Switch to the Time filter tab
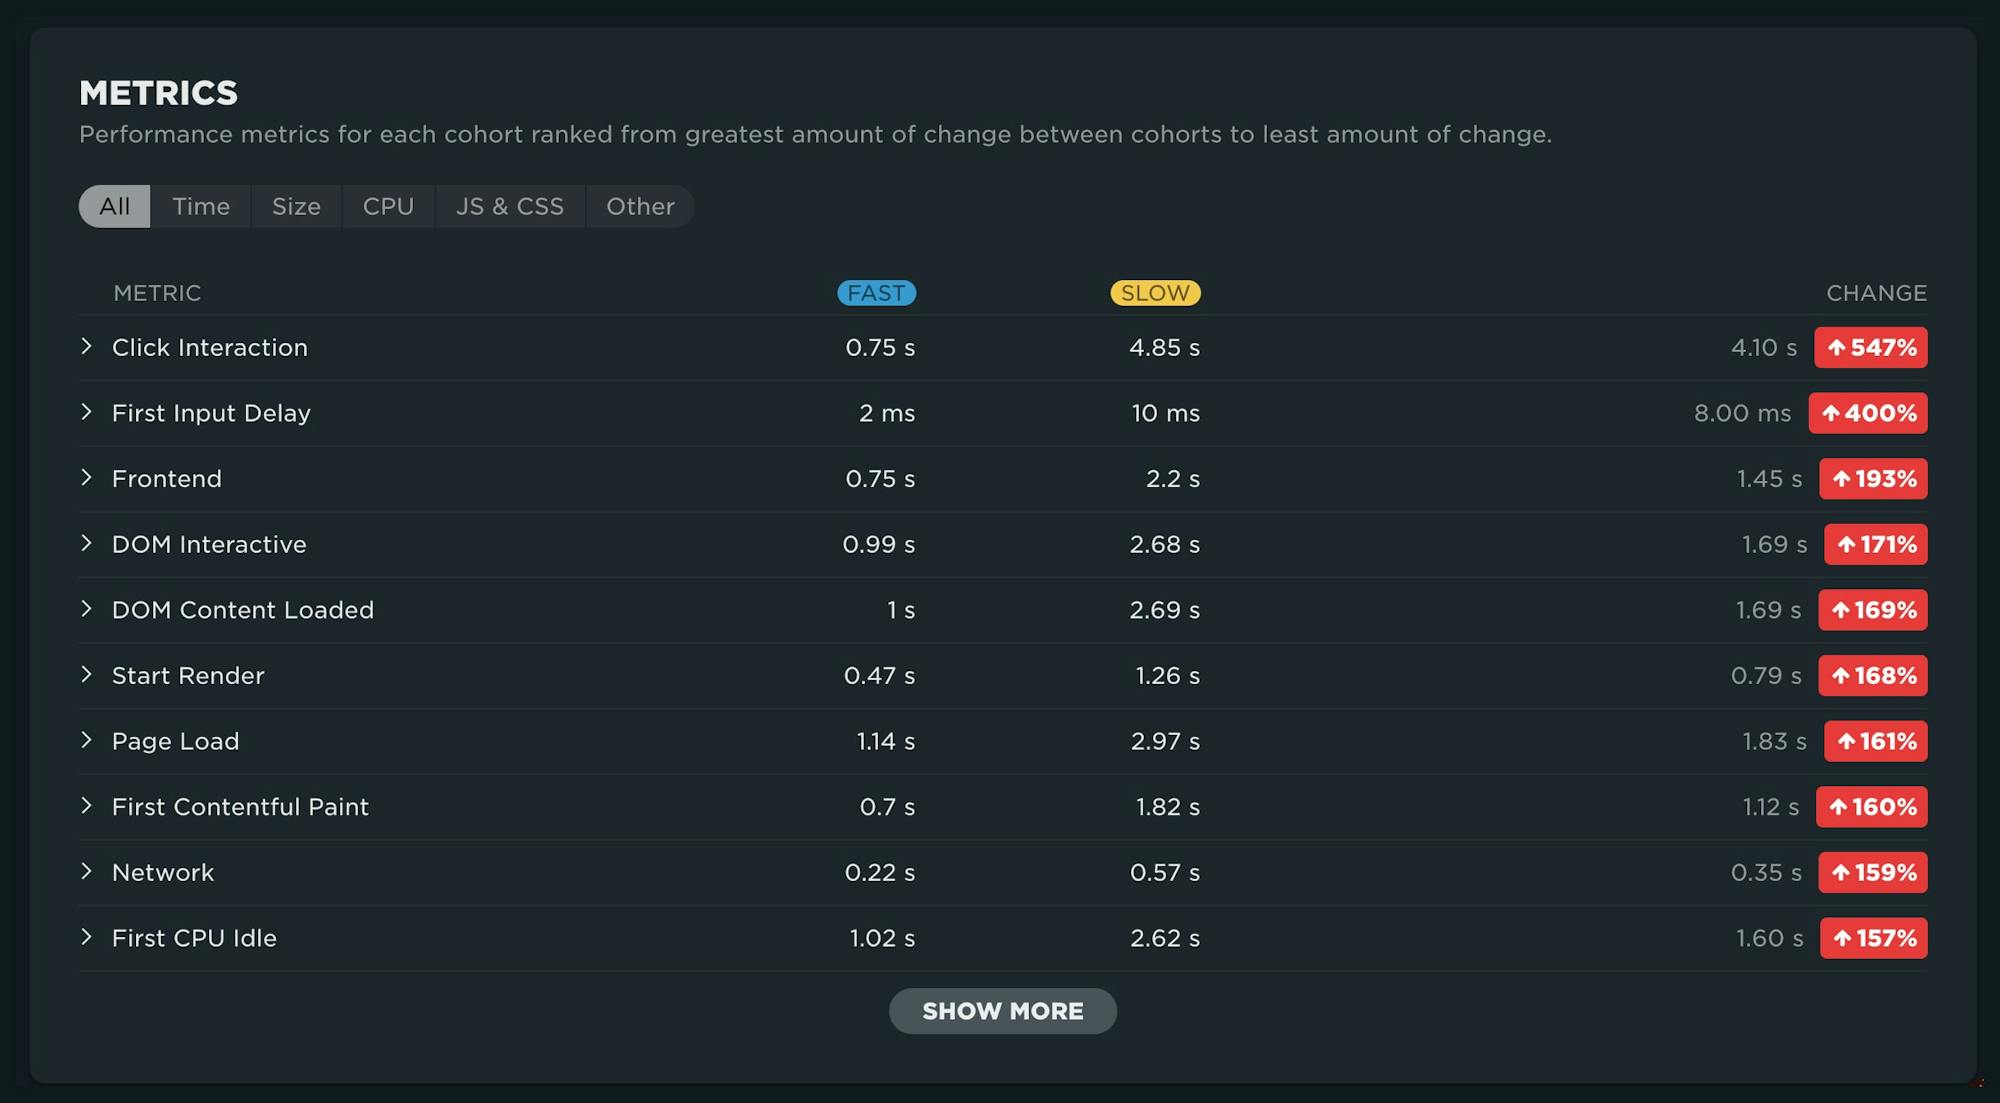The image size is (2000, 1103). click(200, 206)
